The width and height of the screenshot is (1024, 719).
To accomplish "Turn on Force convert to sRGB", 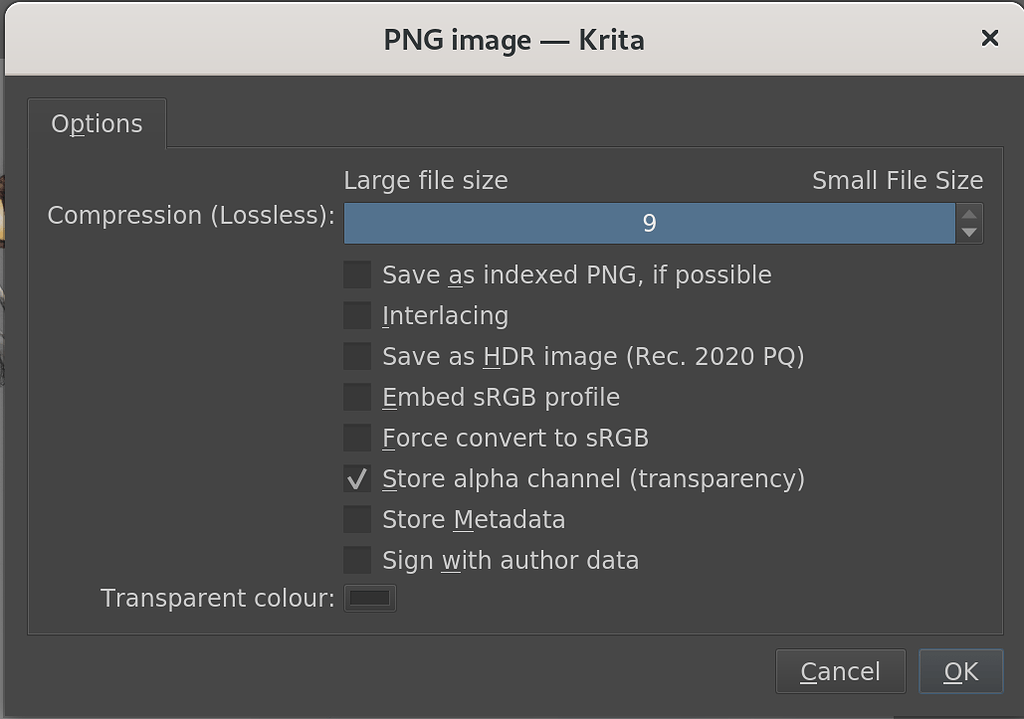I will pyautogui.click(x=357, y=437).
